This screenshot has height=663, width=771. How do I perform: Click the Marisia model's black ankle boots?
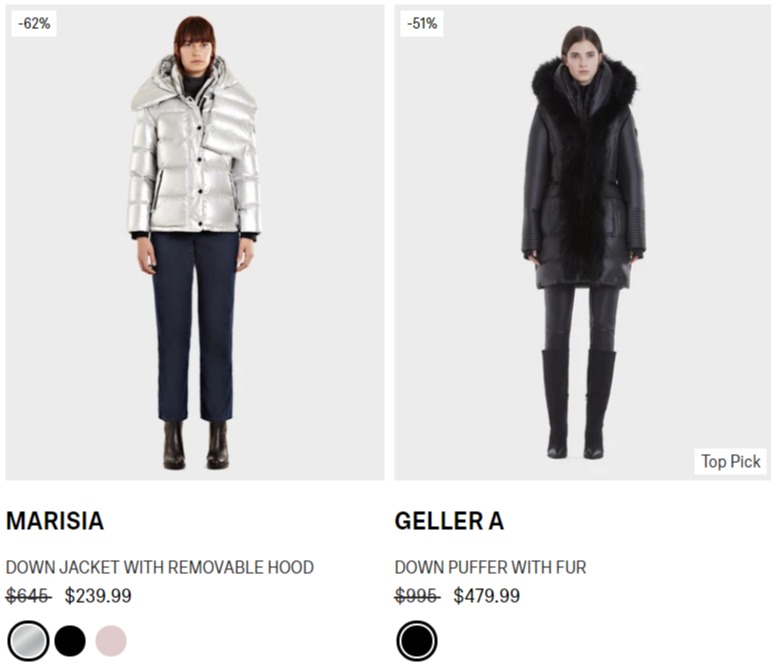(x=196, y=445)
